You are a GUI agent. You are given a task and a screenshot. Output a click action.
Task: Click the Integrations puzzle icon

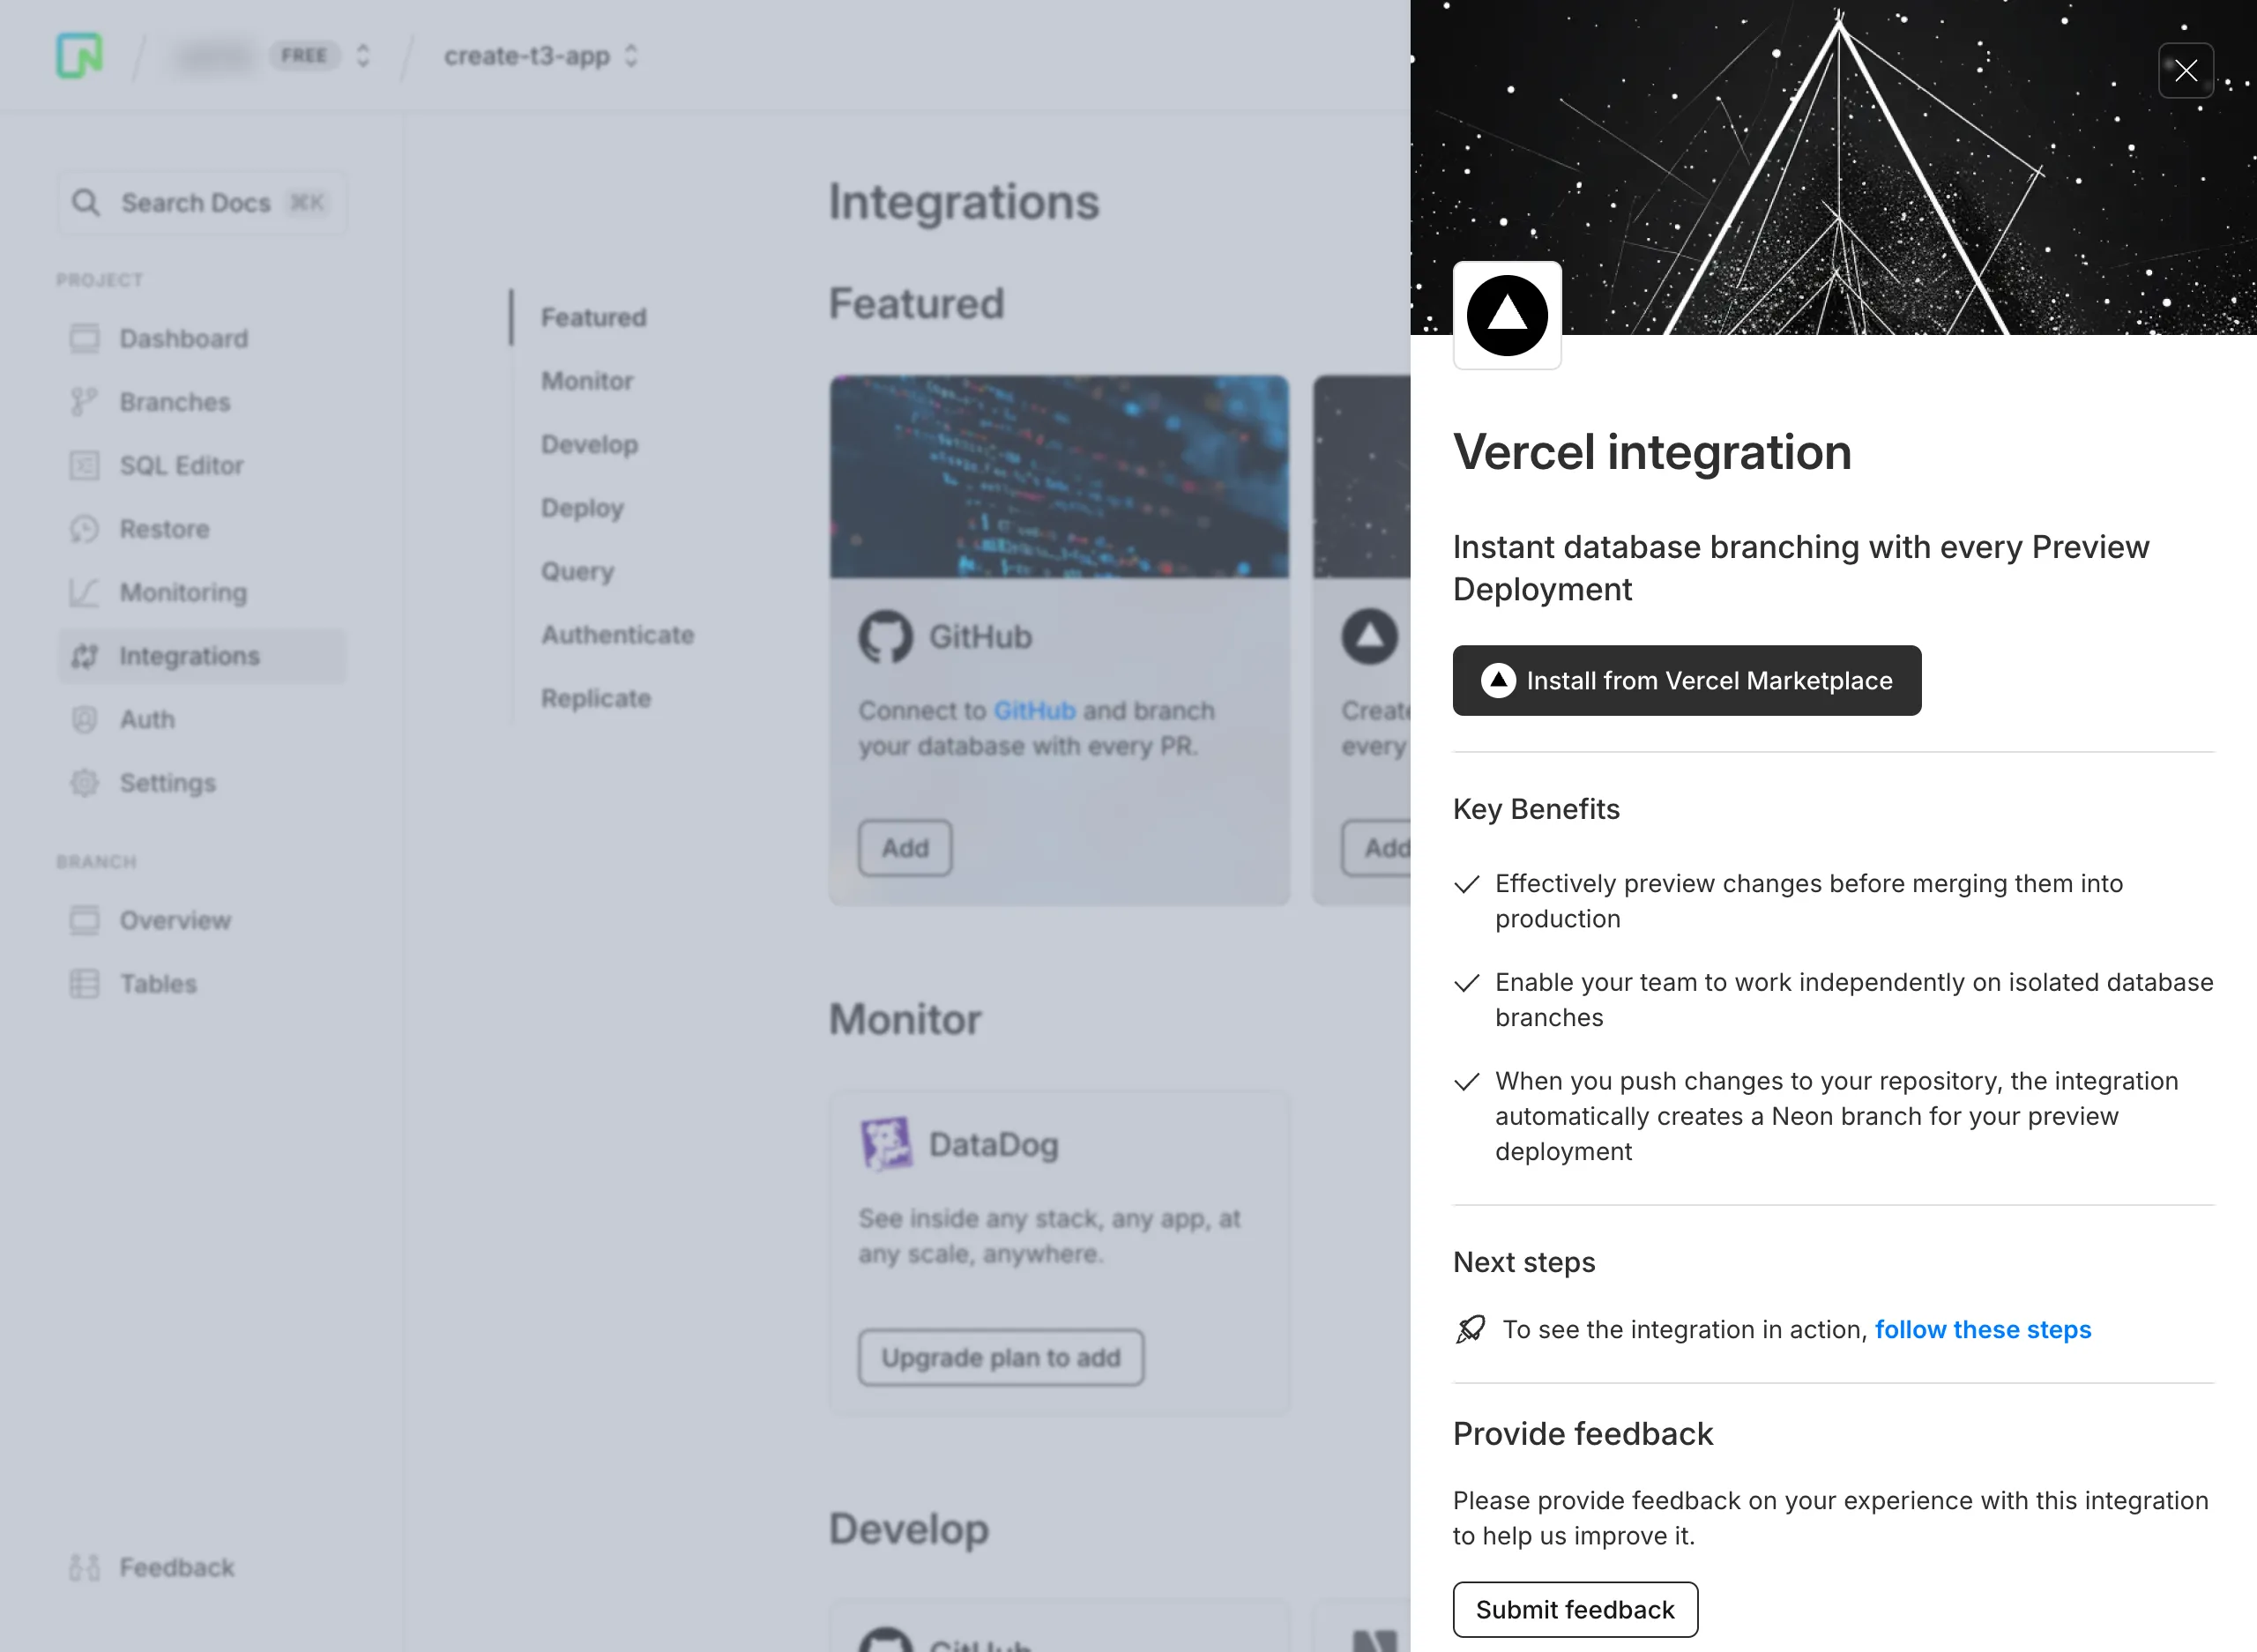85,656
